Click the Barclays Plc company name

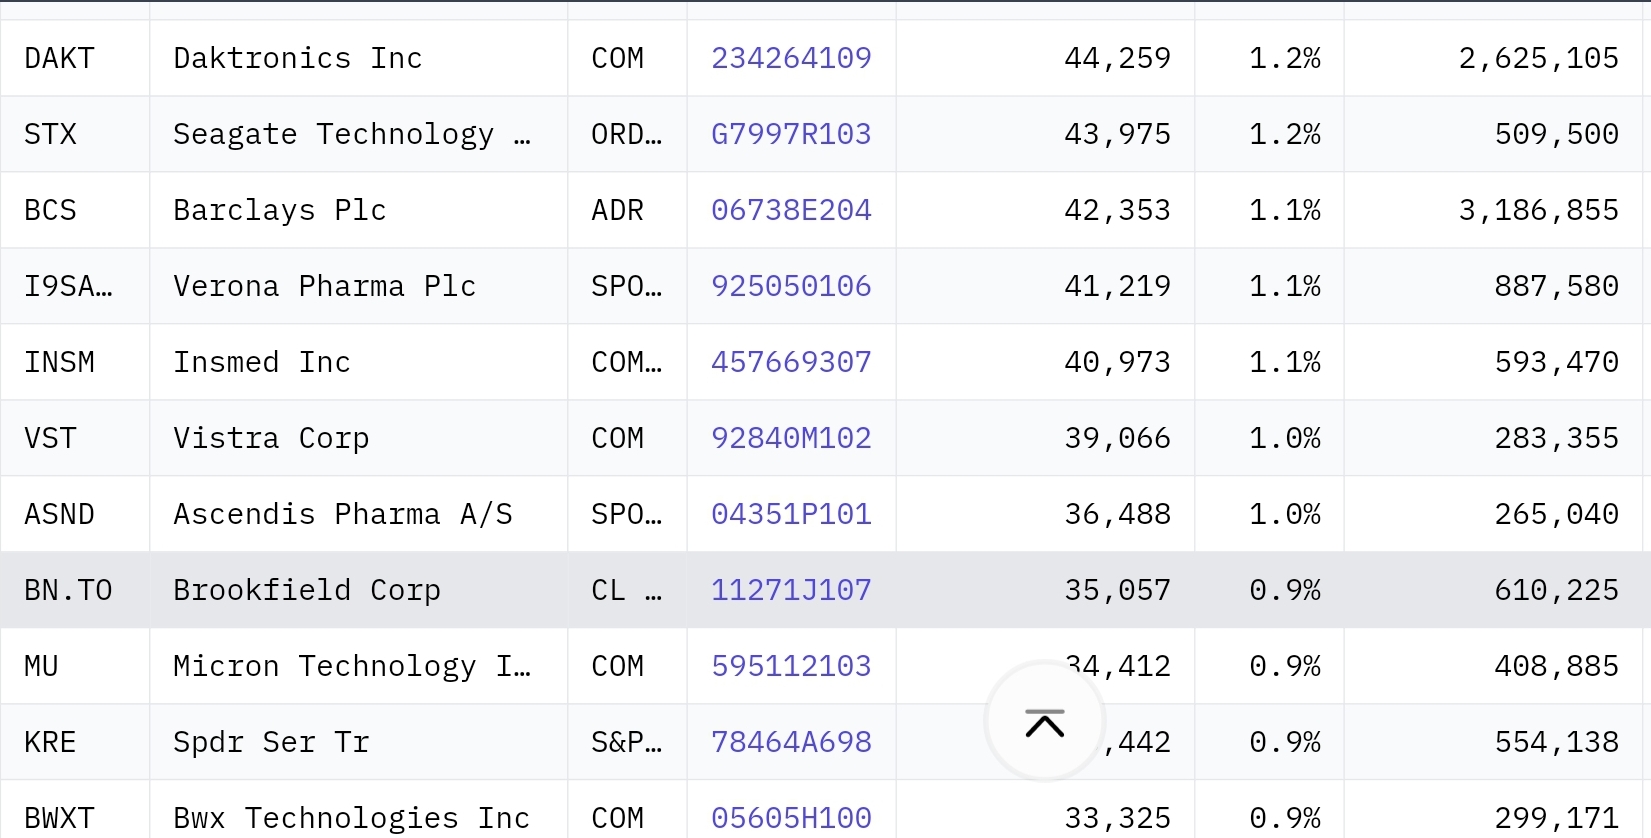(x=280, y=210)
